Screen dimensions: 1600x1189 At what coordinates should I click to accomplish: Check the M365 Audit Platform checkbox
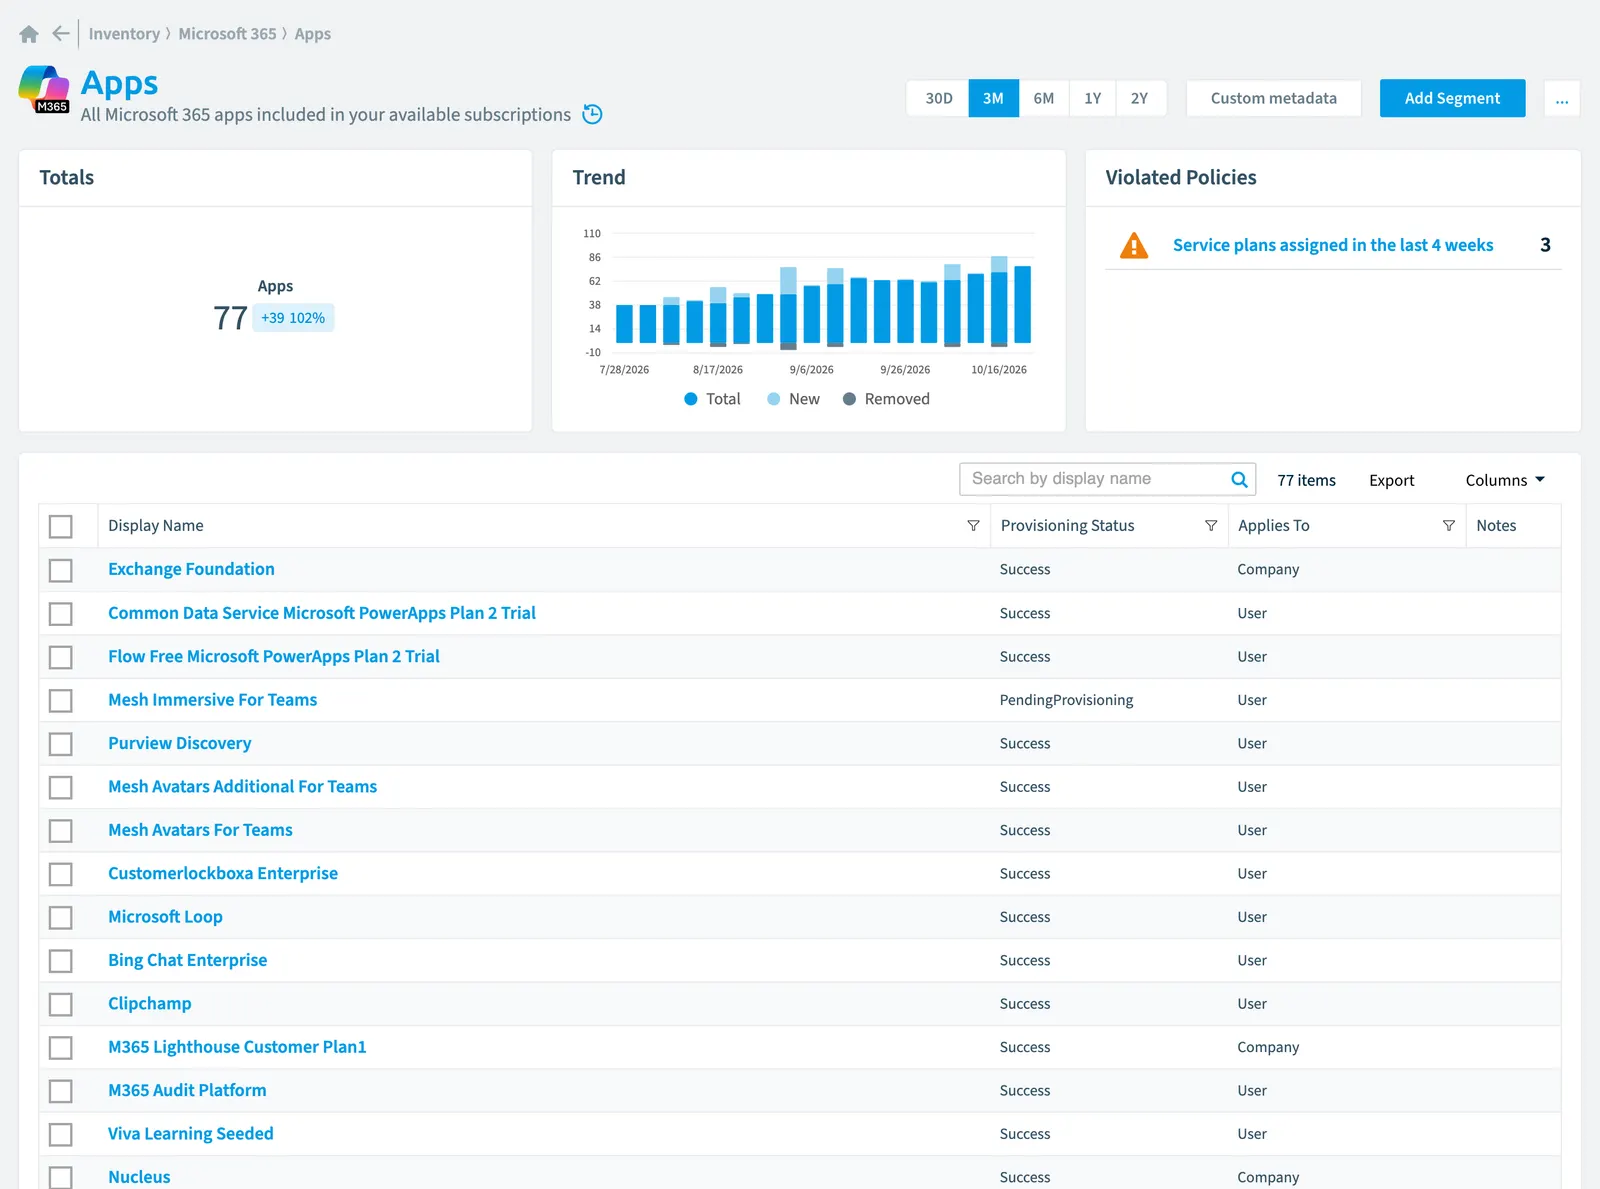pos(61,1091)
